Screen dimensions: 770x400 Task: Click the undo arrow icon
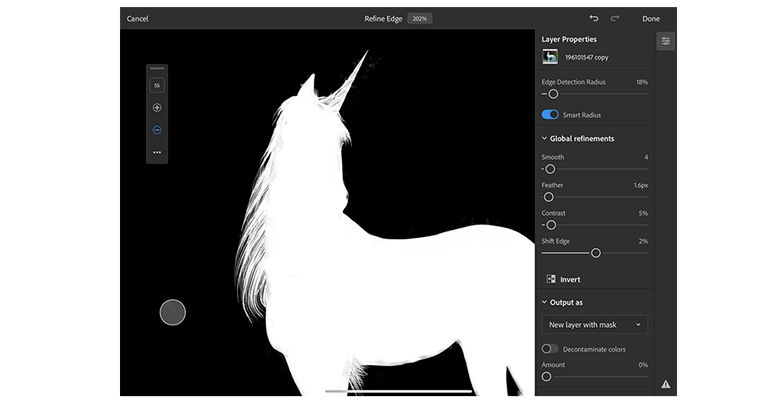[594, 18]
